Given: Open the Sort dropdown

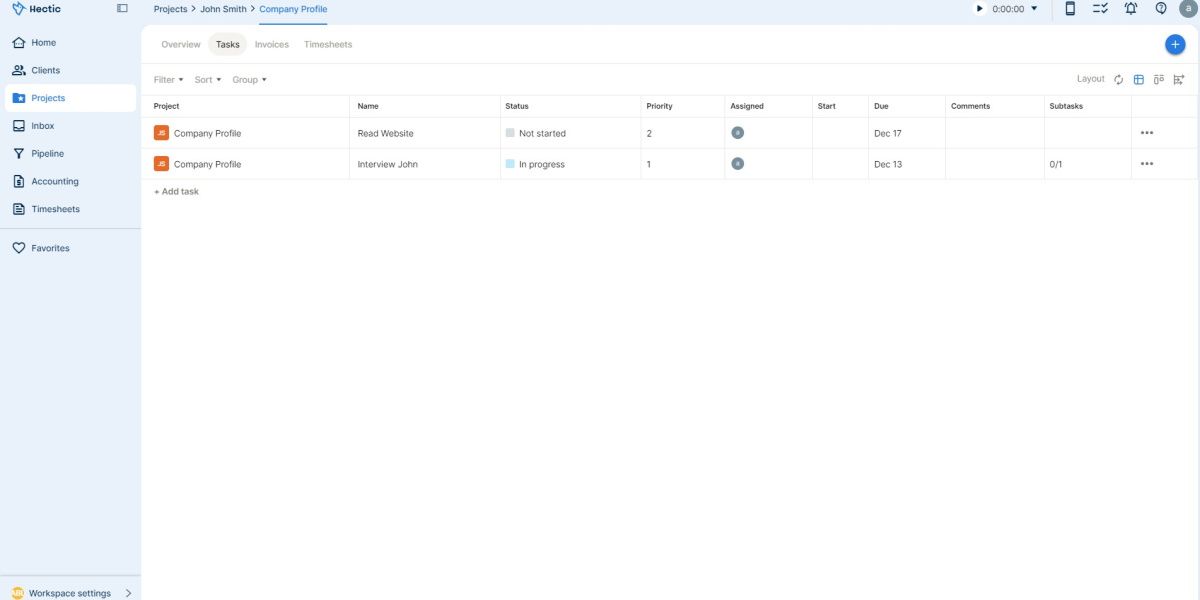Looking at the screenshot, I should (207, 80).
